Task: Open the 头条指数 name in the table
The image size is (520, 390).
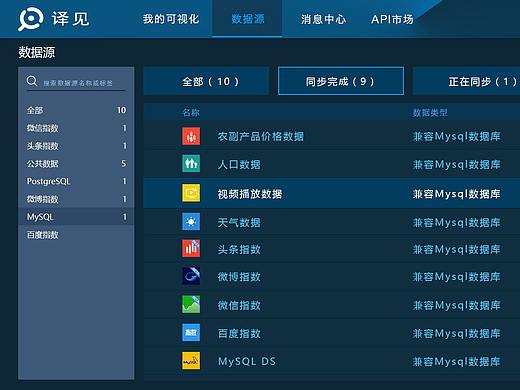Action: click(x=239, y=249)
